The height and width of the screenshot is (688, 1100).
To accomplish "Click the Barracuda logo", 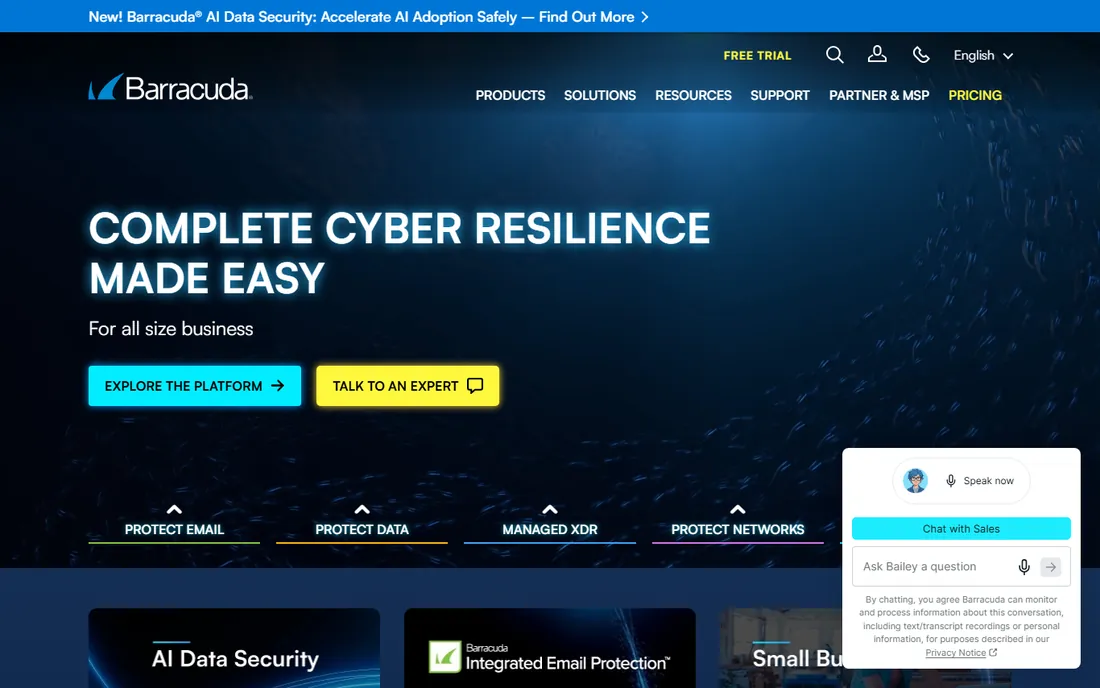I will [170, 88].
